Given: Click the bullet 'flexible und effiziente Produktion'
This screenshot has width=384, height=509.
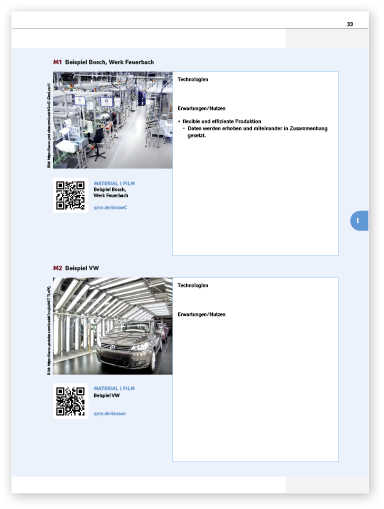Looking at the screenshot, I should click(x=222, y=121).
